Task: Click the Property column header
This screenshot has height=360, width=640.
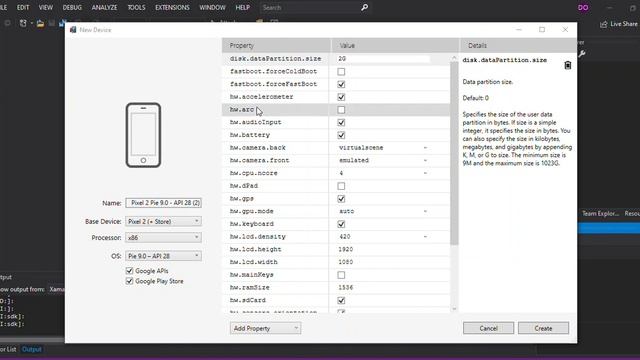Action: [276, 45]
